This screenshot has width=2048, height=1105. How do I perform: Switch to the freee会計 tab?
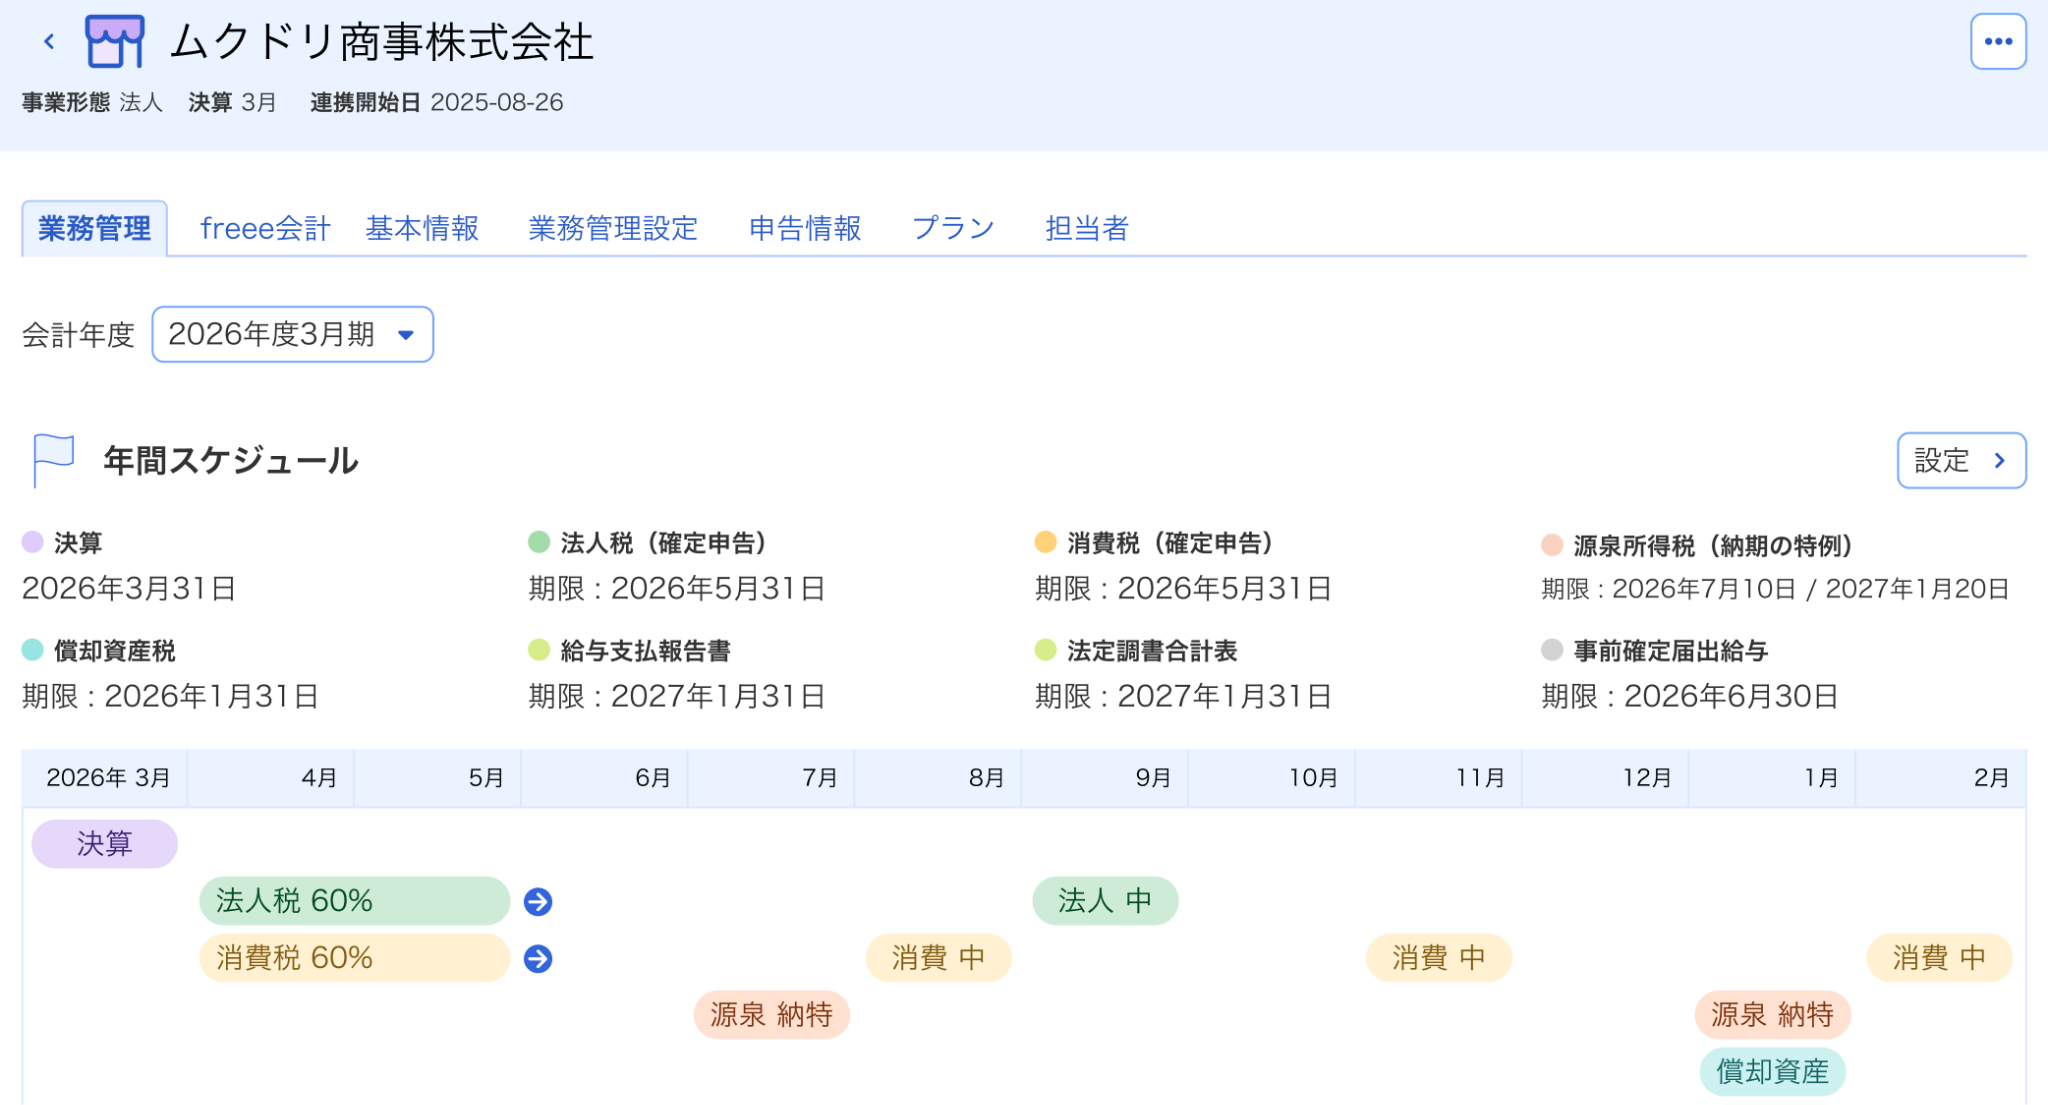point(264,228)
